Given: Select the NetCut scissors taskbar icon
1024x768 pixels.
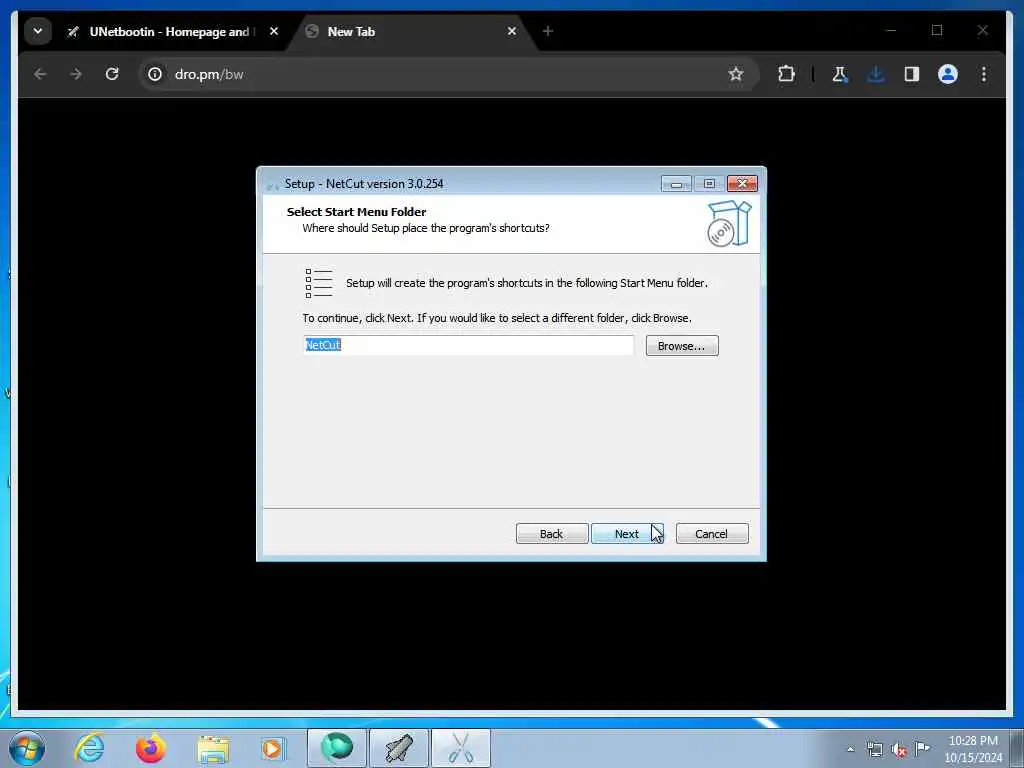Looking at the screenshot, I should pos(461,748).
